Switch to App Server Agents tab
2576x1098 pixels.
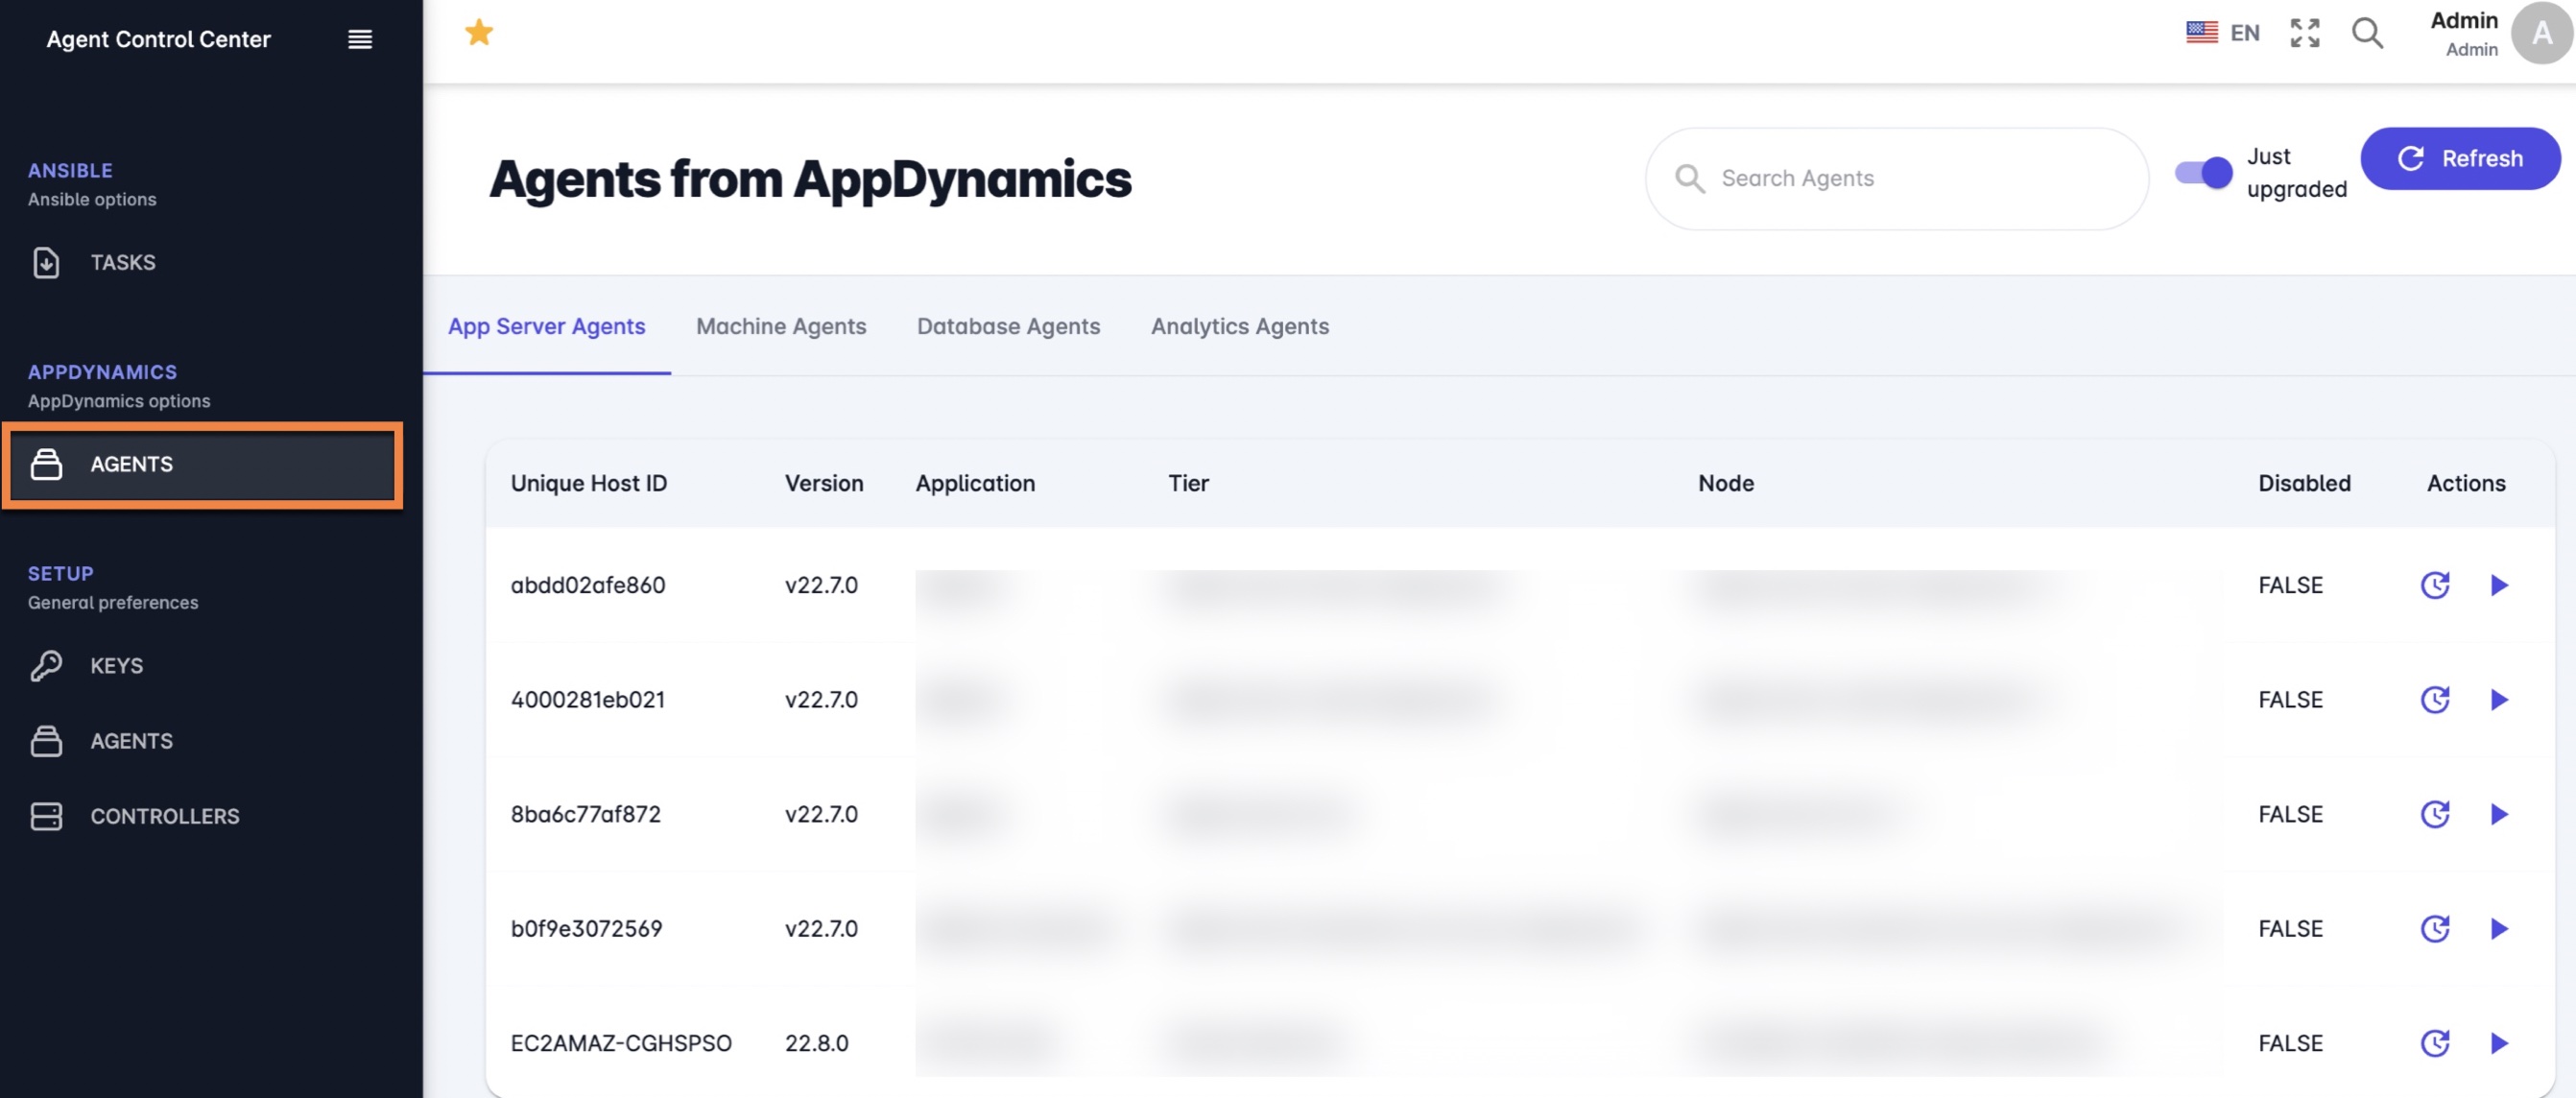click(546, 326)
